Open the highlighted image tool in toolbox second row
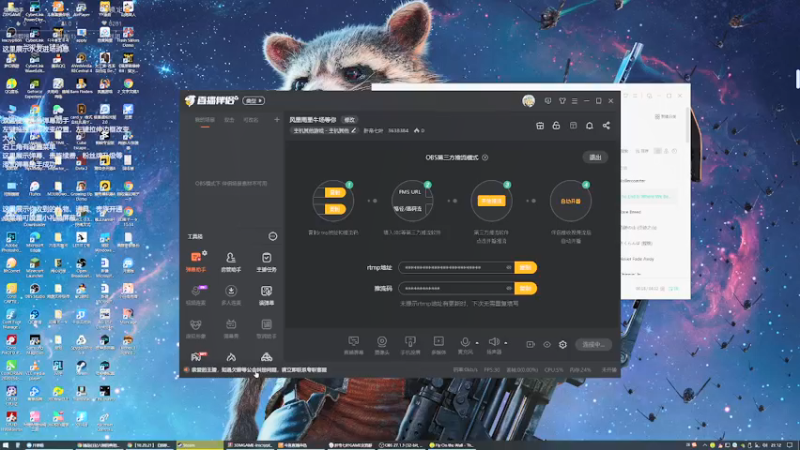This screenshot has width=800, height=450. (266, 295)
